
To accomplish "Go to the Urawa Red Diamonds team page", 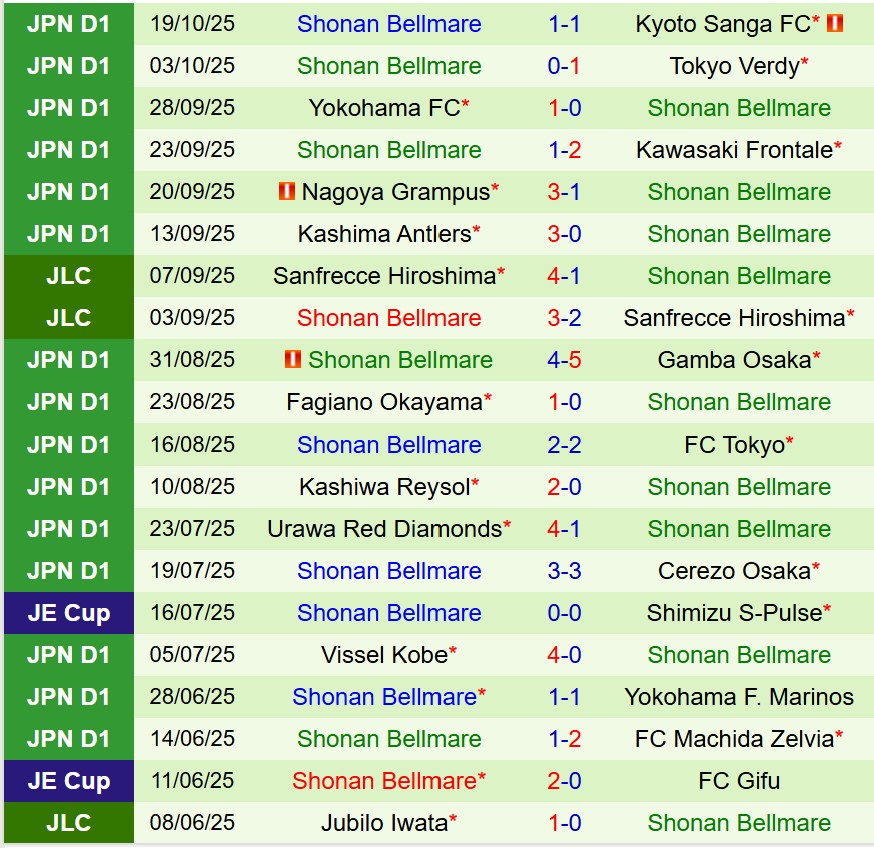I will [385, 528].
